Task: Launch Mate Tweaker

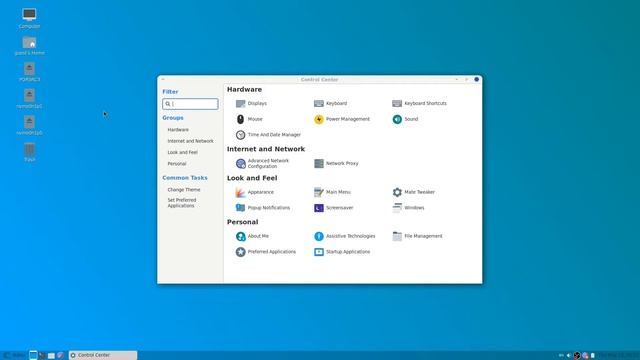Action: click(x=413, y=192)
